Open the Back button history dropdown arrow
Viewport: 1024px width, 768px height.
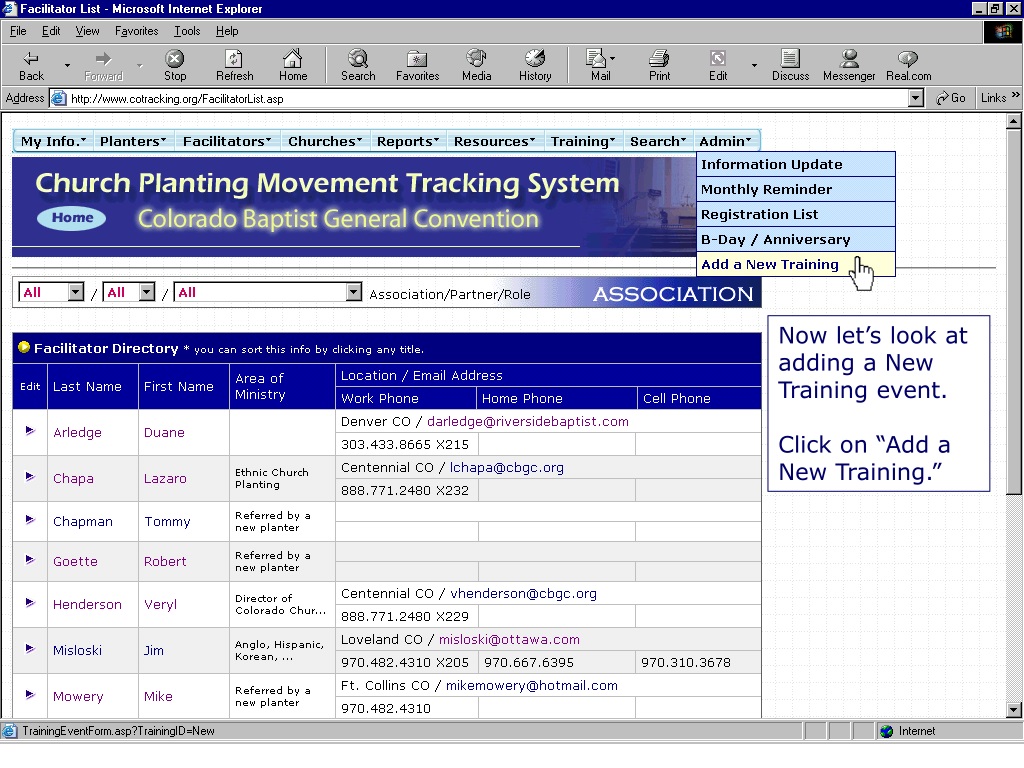pos(67,65)
